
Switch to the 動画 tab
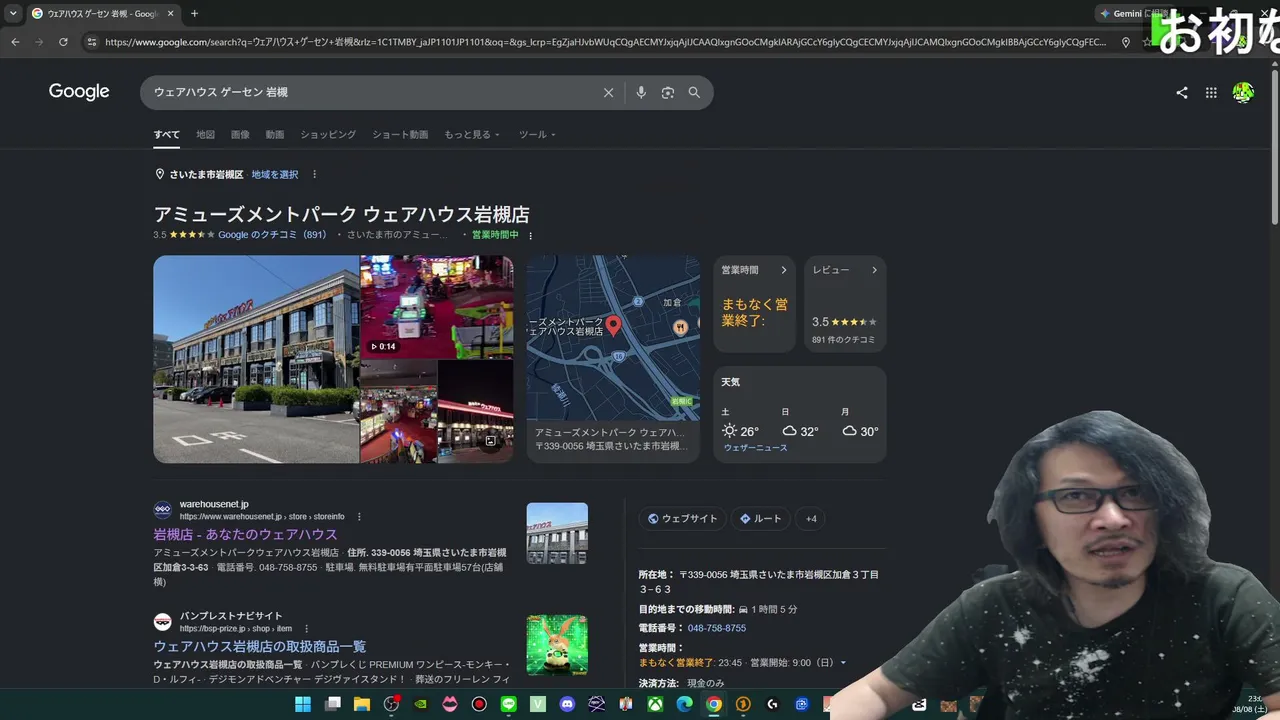[x=275, y=135]
